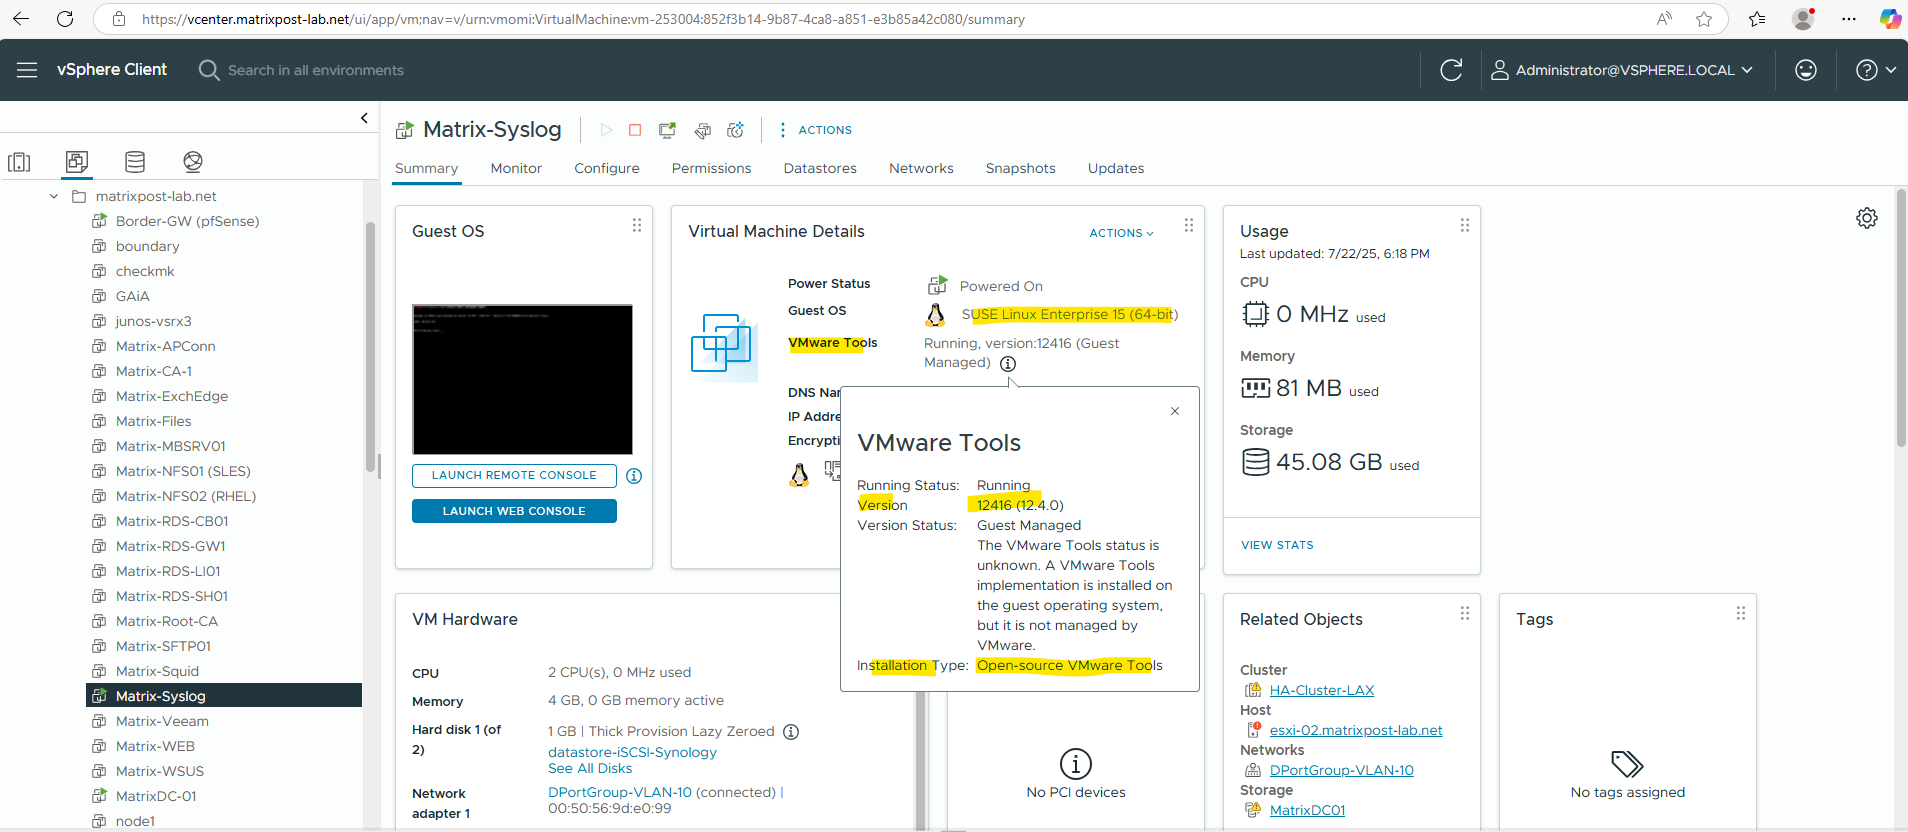
Task: Click LAUNCH WEB CONSOLE button
Action: (x=514, y=511)
